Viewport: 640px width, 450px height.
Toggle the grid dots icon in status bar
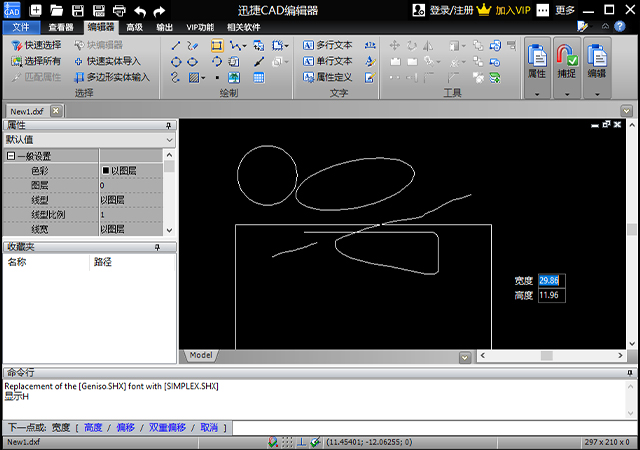[x=287, y=442]
